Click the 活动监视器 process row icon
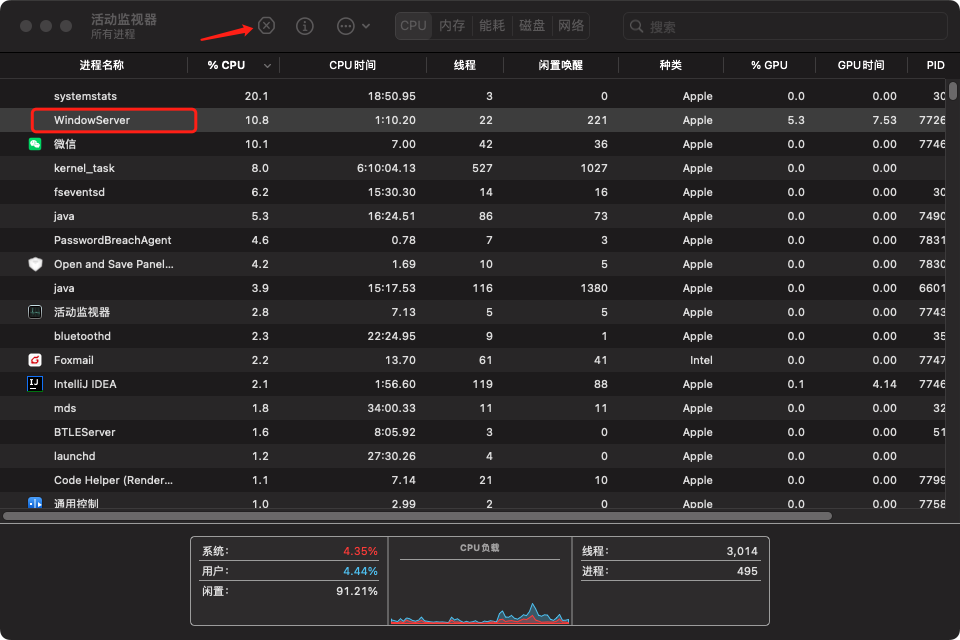The image size is (960, 640). point(35,312)
